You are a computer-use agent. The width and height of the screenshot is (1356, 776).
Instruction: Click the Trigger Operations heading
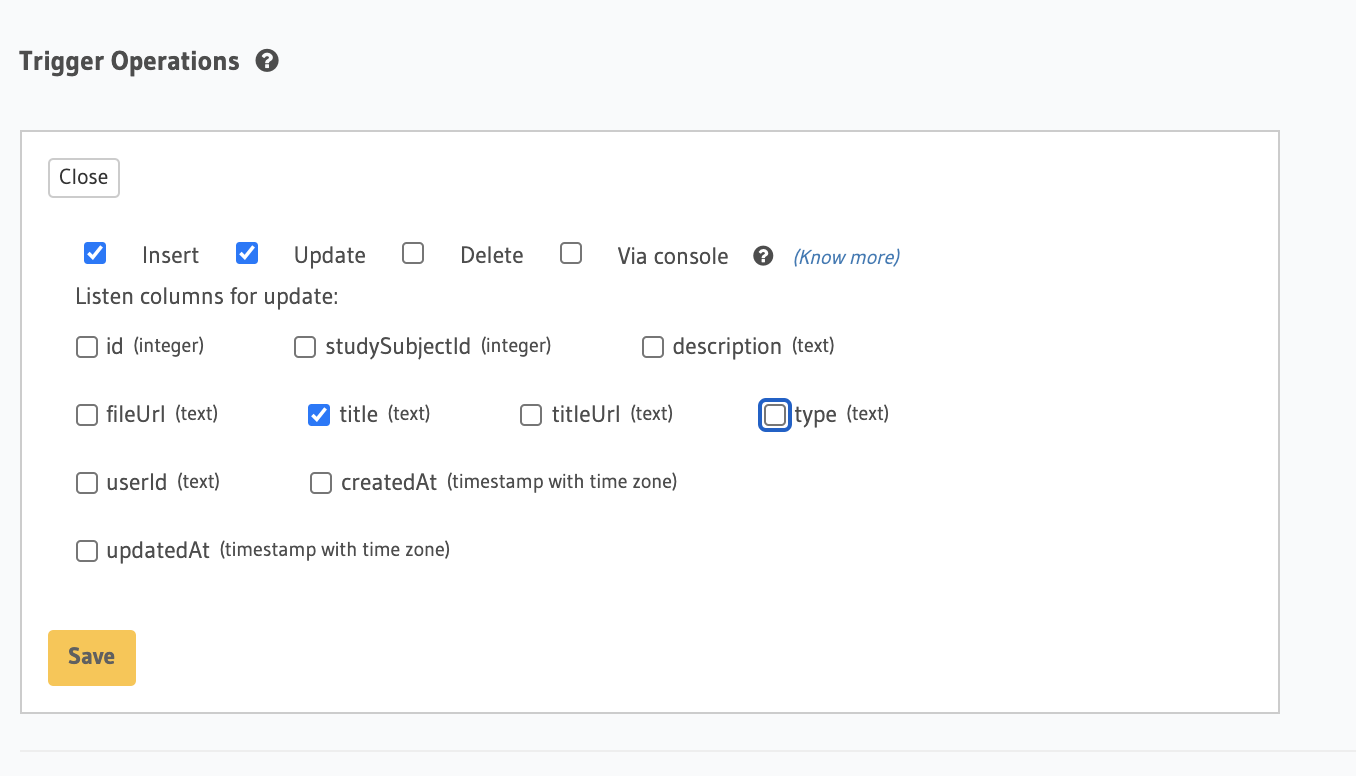(x=130, y=62)
